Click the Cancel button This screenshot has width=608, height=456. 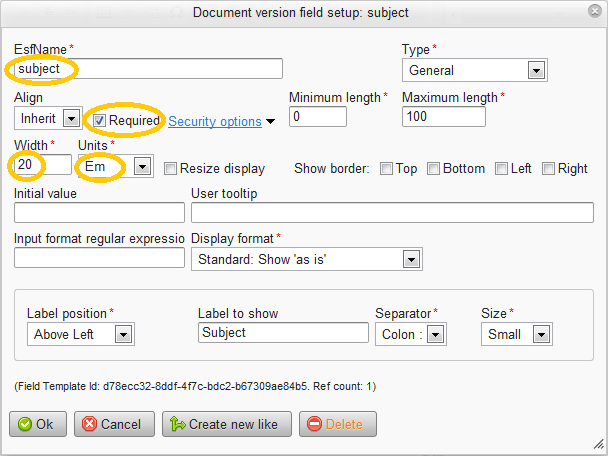(x=113, y=424)
